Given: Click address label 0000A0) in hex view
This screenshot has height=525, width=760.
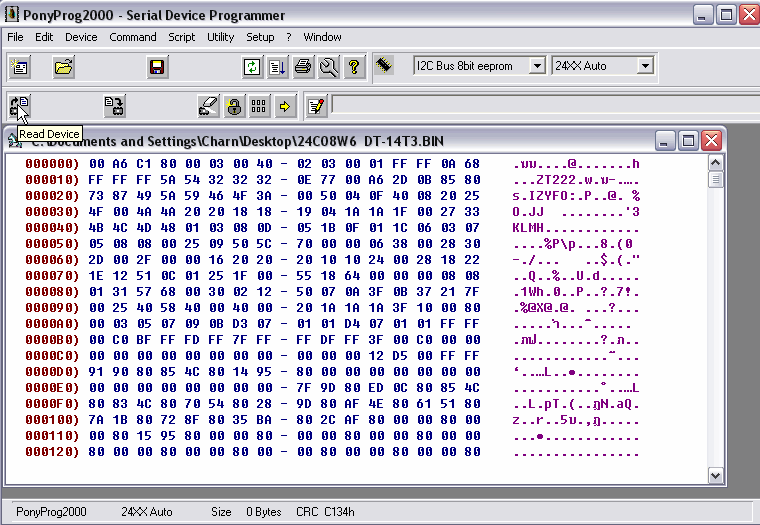Looking at the screenshot, I should pos(52,324).
